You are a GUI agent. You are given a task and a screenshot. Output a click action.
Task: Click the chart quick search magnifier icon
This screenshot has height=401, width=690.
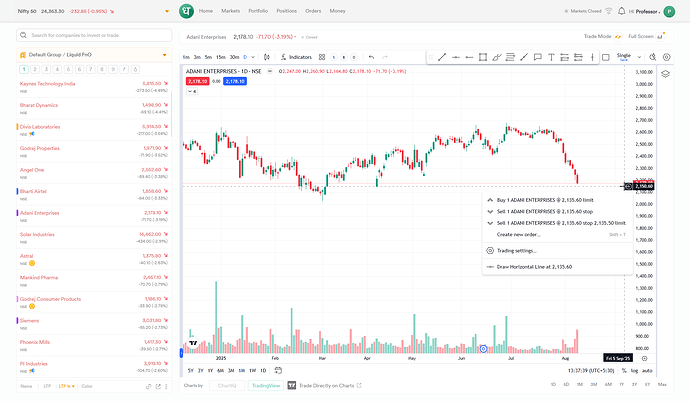click(653, 57)
